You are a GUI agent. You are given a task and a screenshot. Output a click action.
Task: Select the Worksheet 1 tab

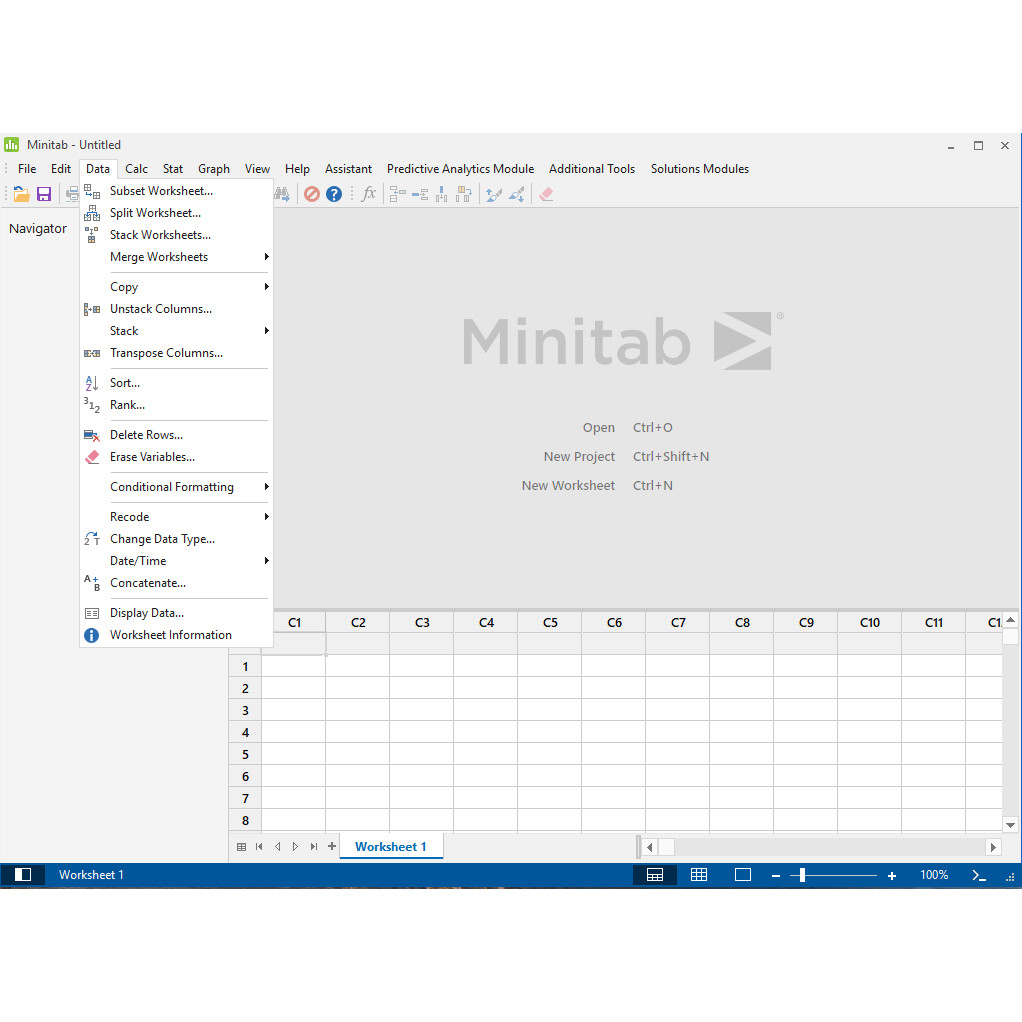[391, 846]
